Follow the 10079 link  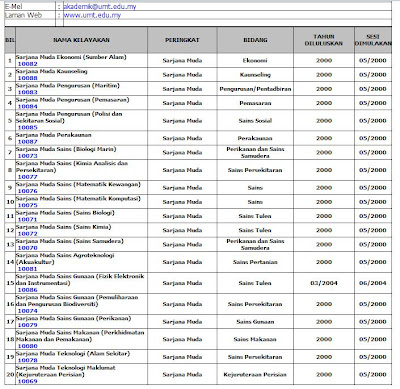pyautogui.click(x=28, y=325)
